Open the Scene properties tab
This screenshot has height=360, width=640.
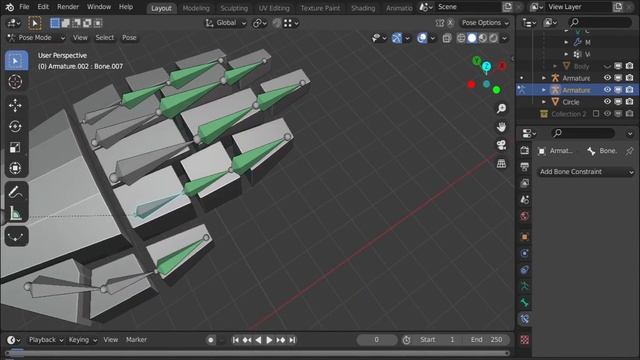coord(524,199)
